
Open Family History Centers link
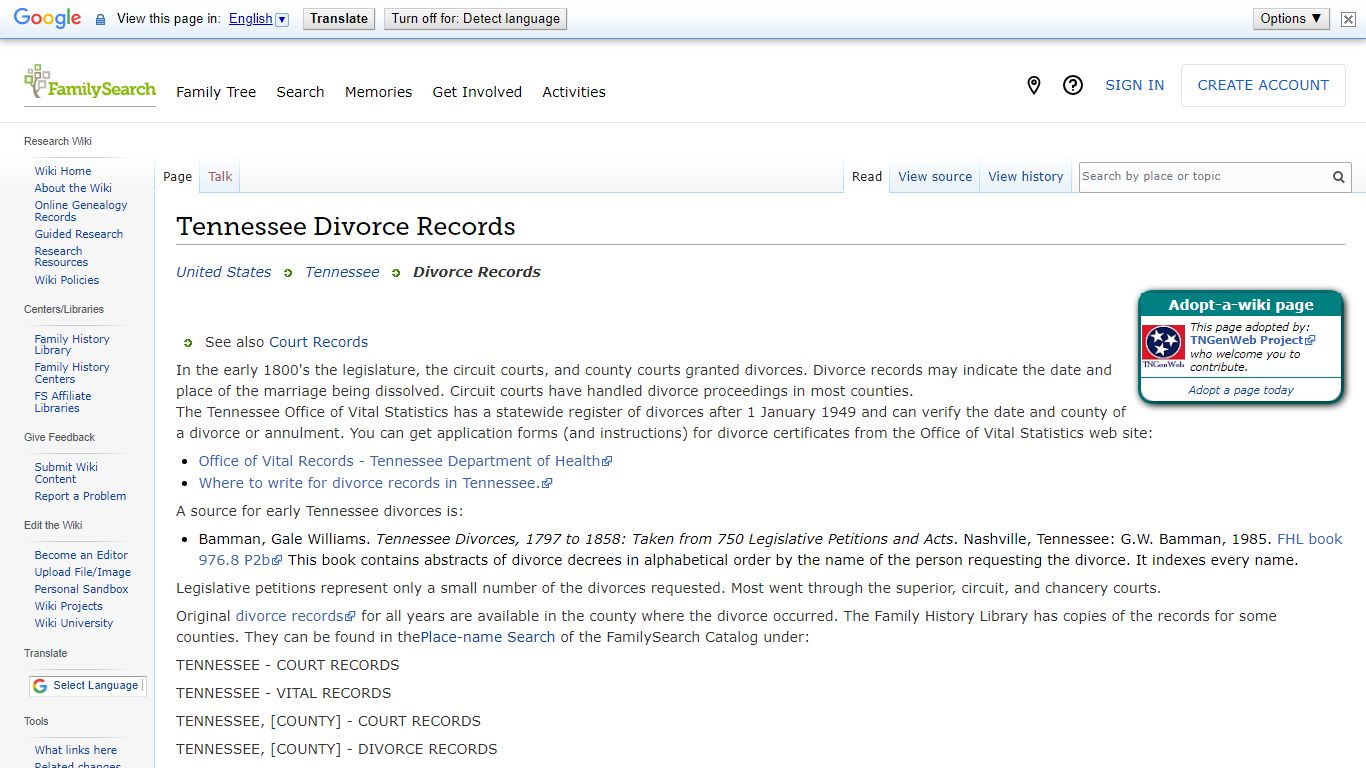[72, 373]
